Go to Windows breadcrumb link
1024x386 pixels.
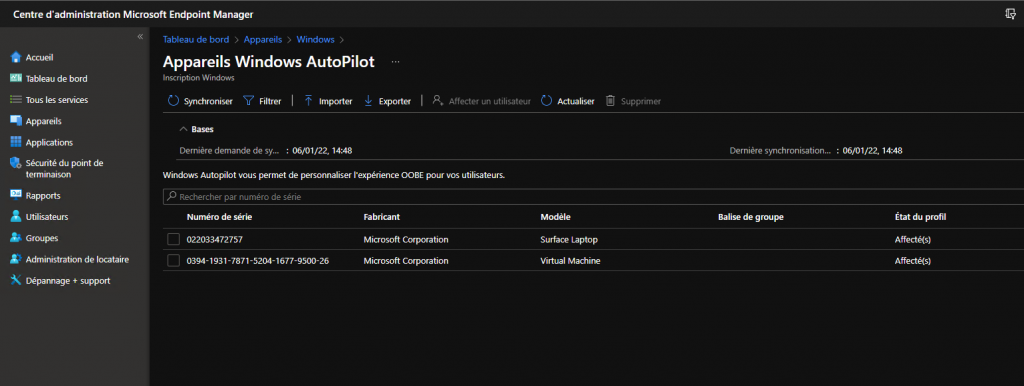click(x=315, y=40)
